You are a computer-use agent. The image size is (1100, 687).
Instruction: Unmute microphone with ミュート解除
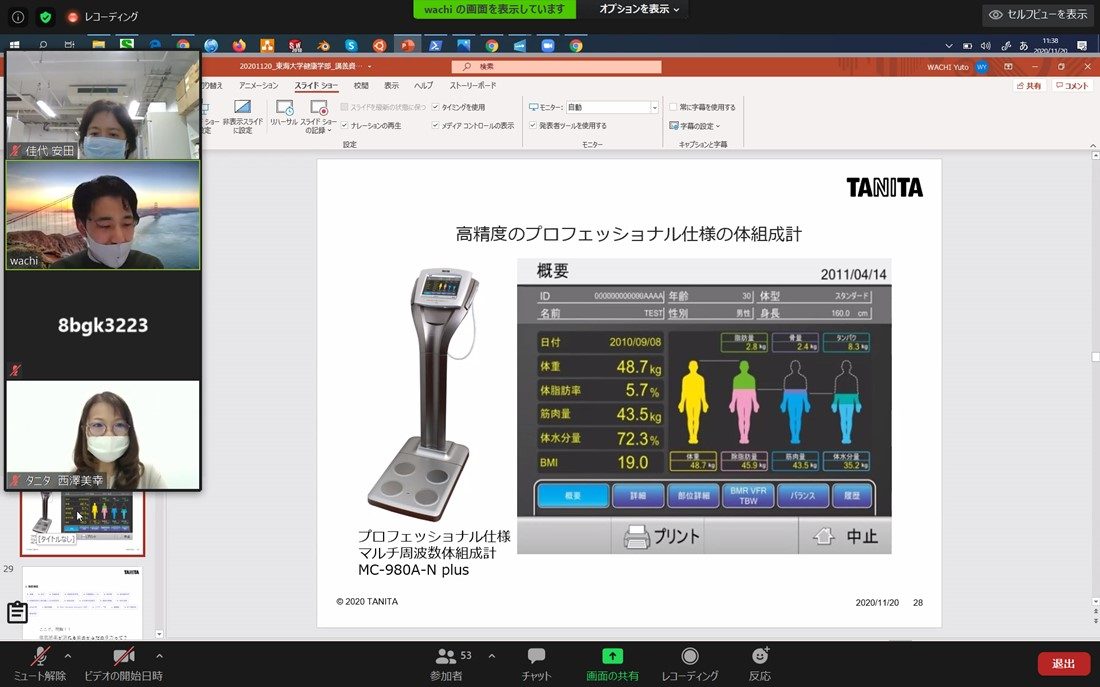tap(40, 664)
